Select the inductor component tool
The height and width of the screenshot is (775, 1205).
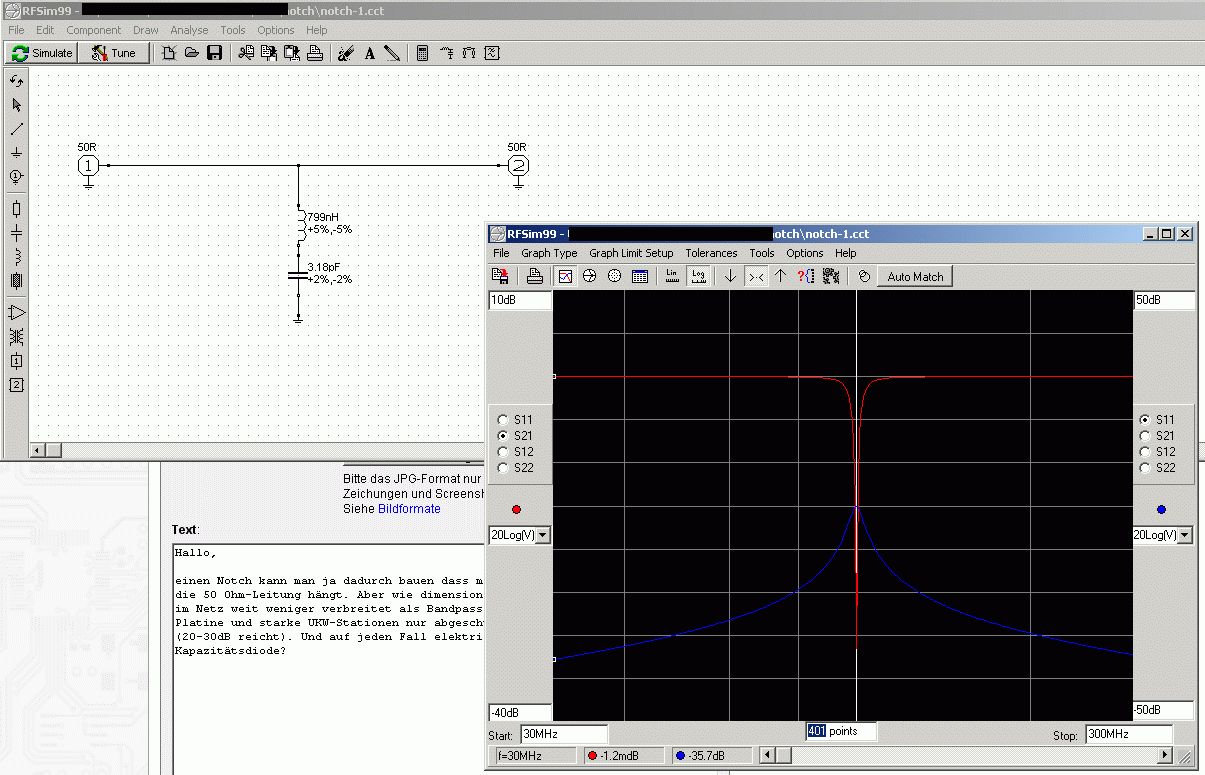[x=16, y=257]
